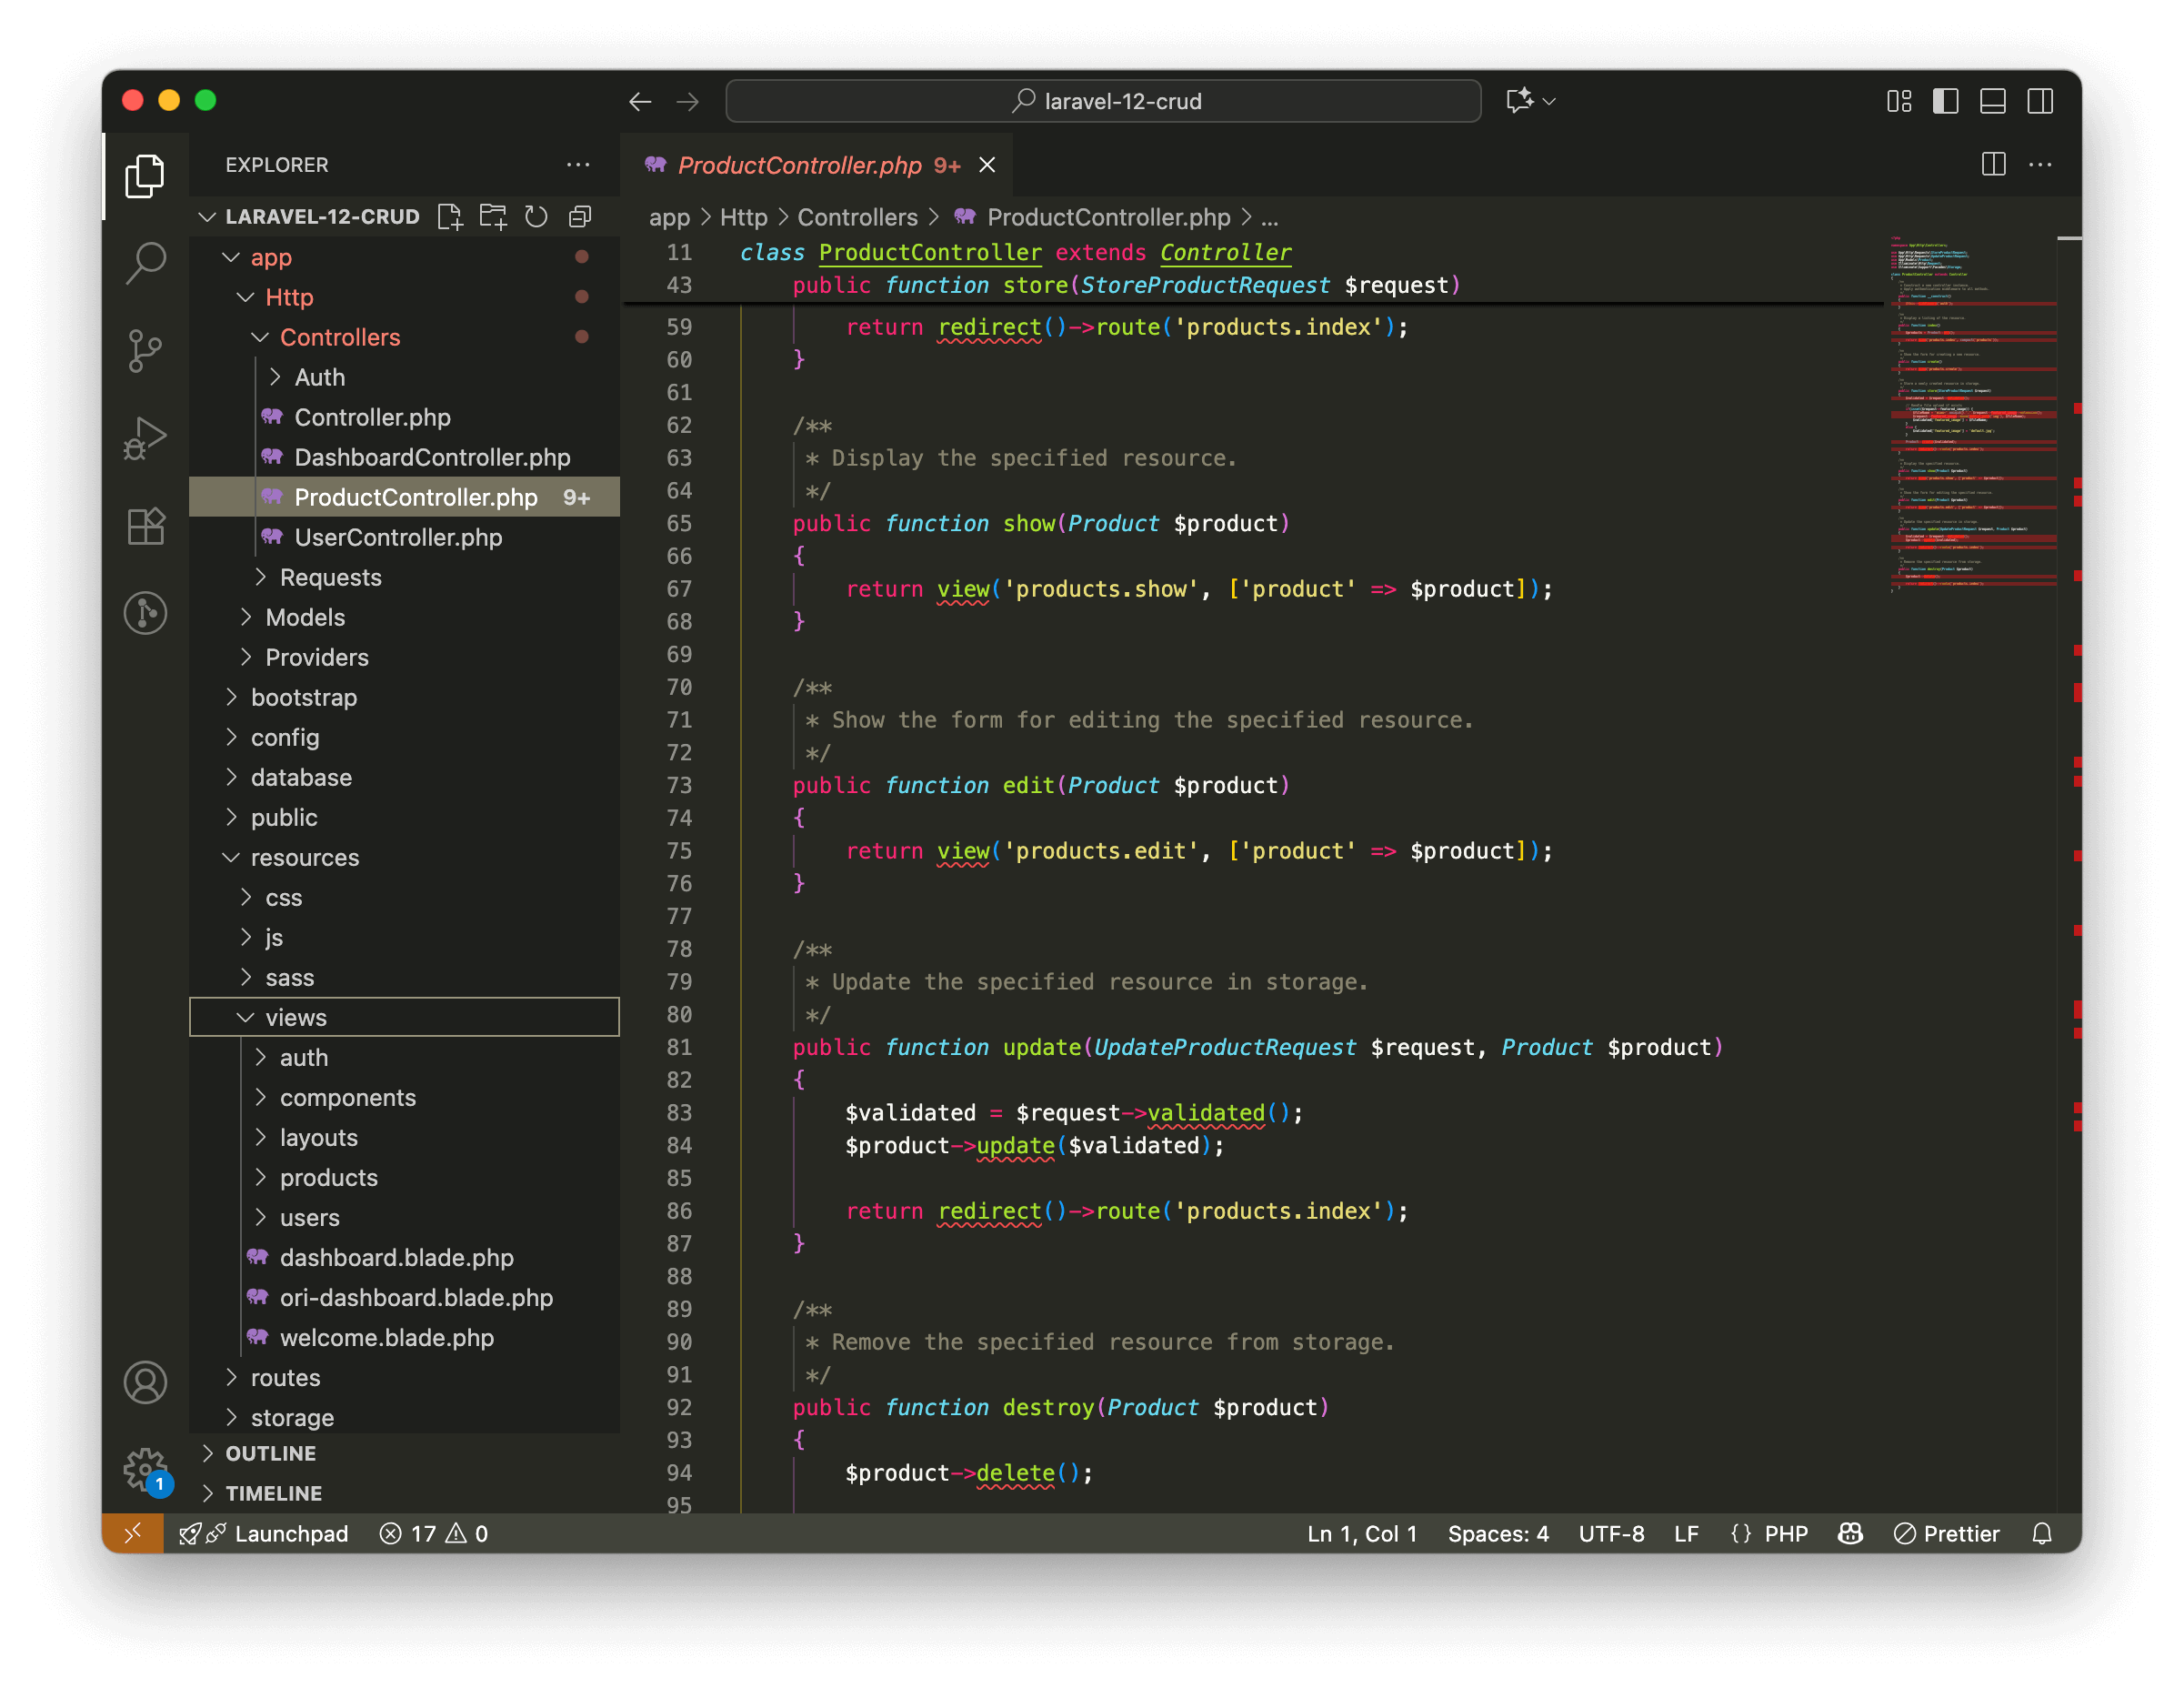Collapse the Controllers folder
Image resolution: width=2184 pixels, height=1688 pixels.
click(339, 337)
